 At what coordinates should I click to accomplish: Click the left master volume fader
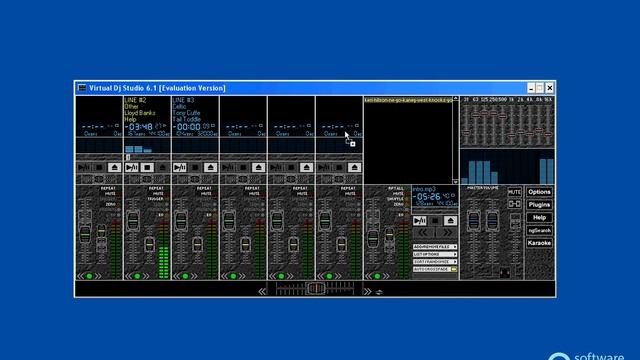(473, 221)
